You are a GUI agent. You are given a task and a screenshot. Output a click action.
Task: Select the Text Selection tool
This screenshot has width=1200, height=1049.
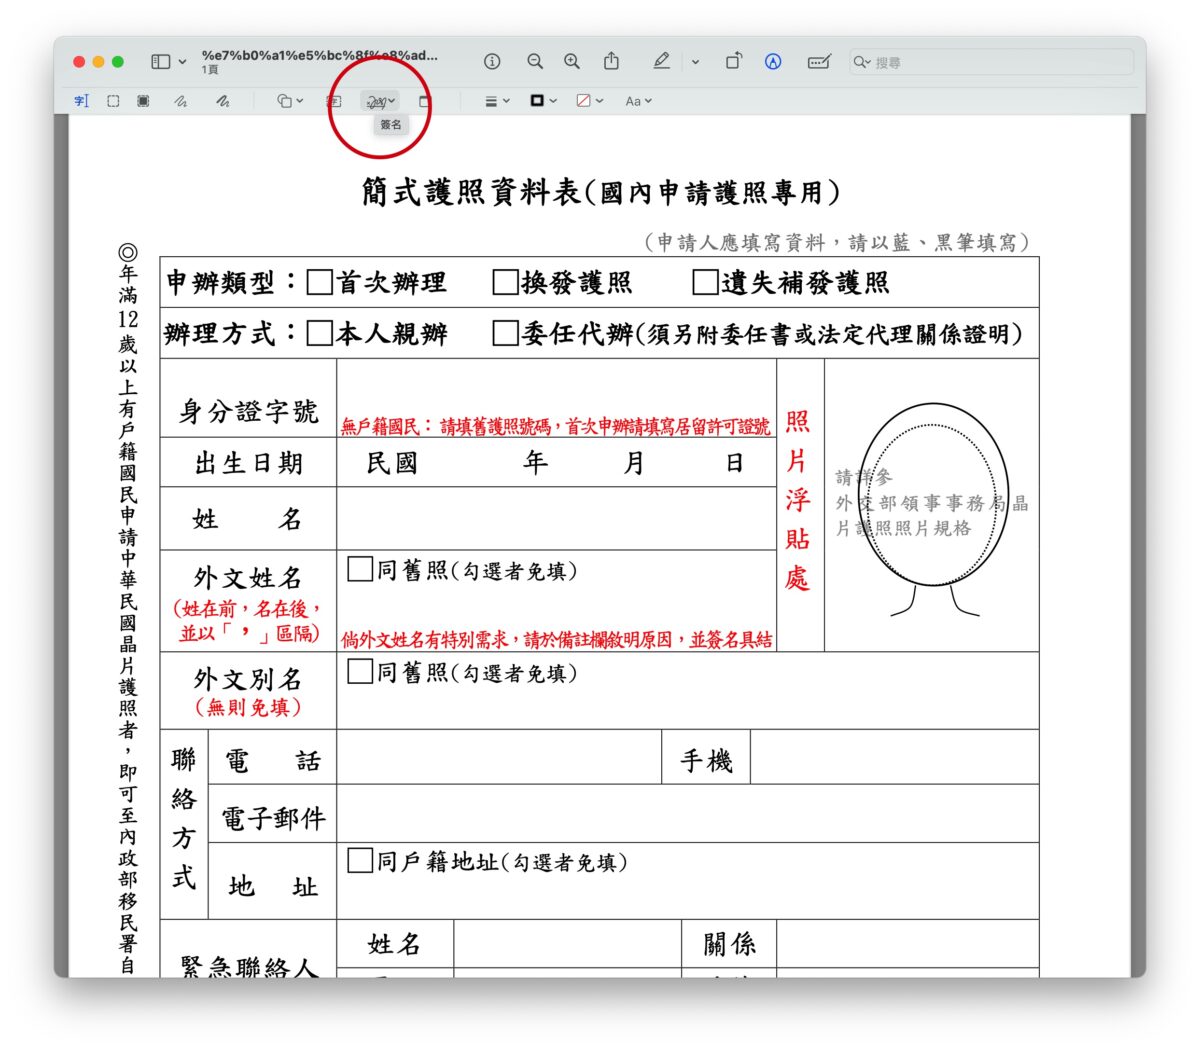[82, 101]
